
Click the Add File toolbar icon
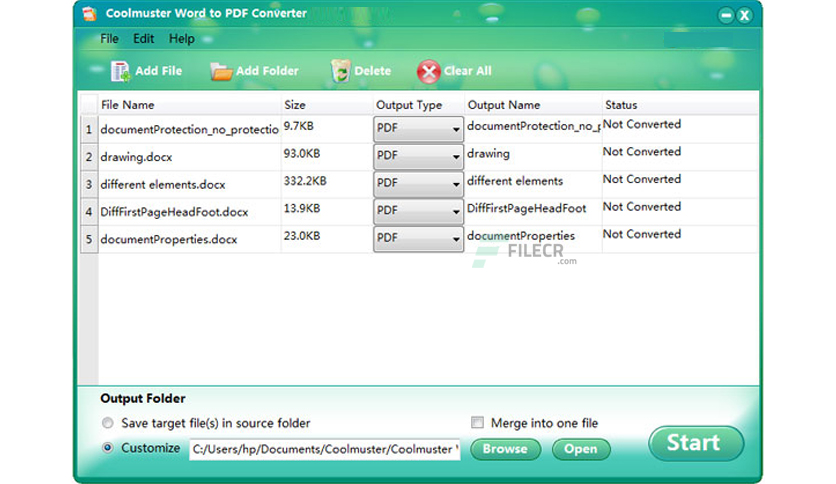point(120,71)
